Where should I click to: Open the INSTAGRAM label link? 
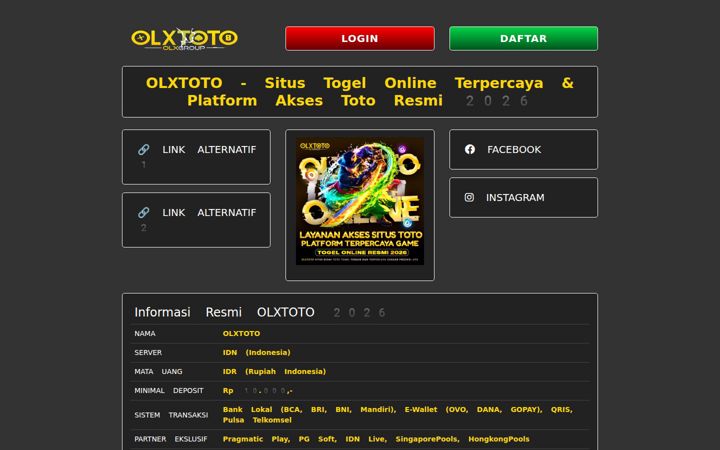click(515, 197)
